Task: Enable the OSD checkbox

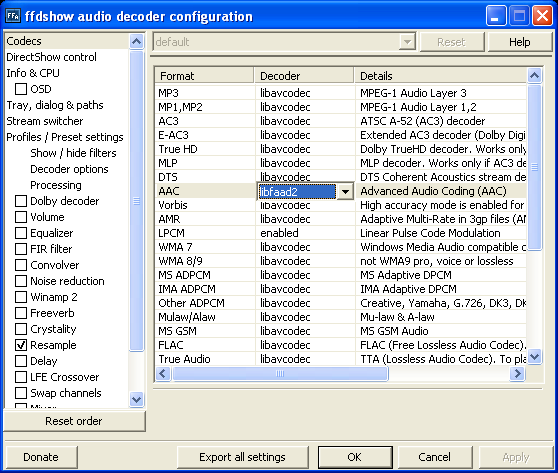Action: (x=21, y=89)
